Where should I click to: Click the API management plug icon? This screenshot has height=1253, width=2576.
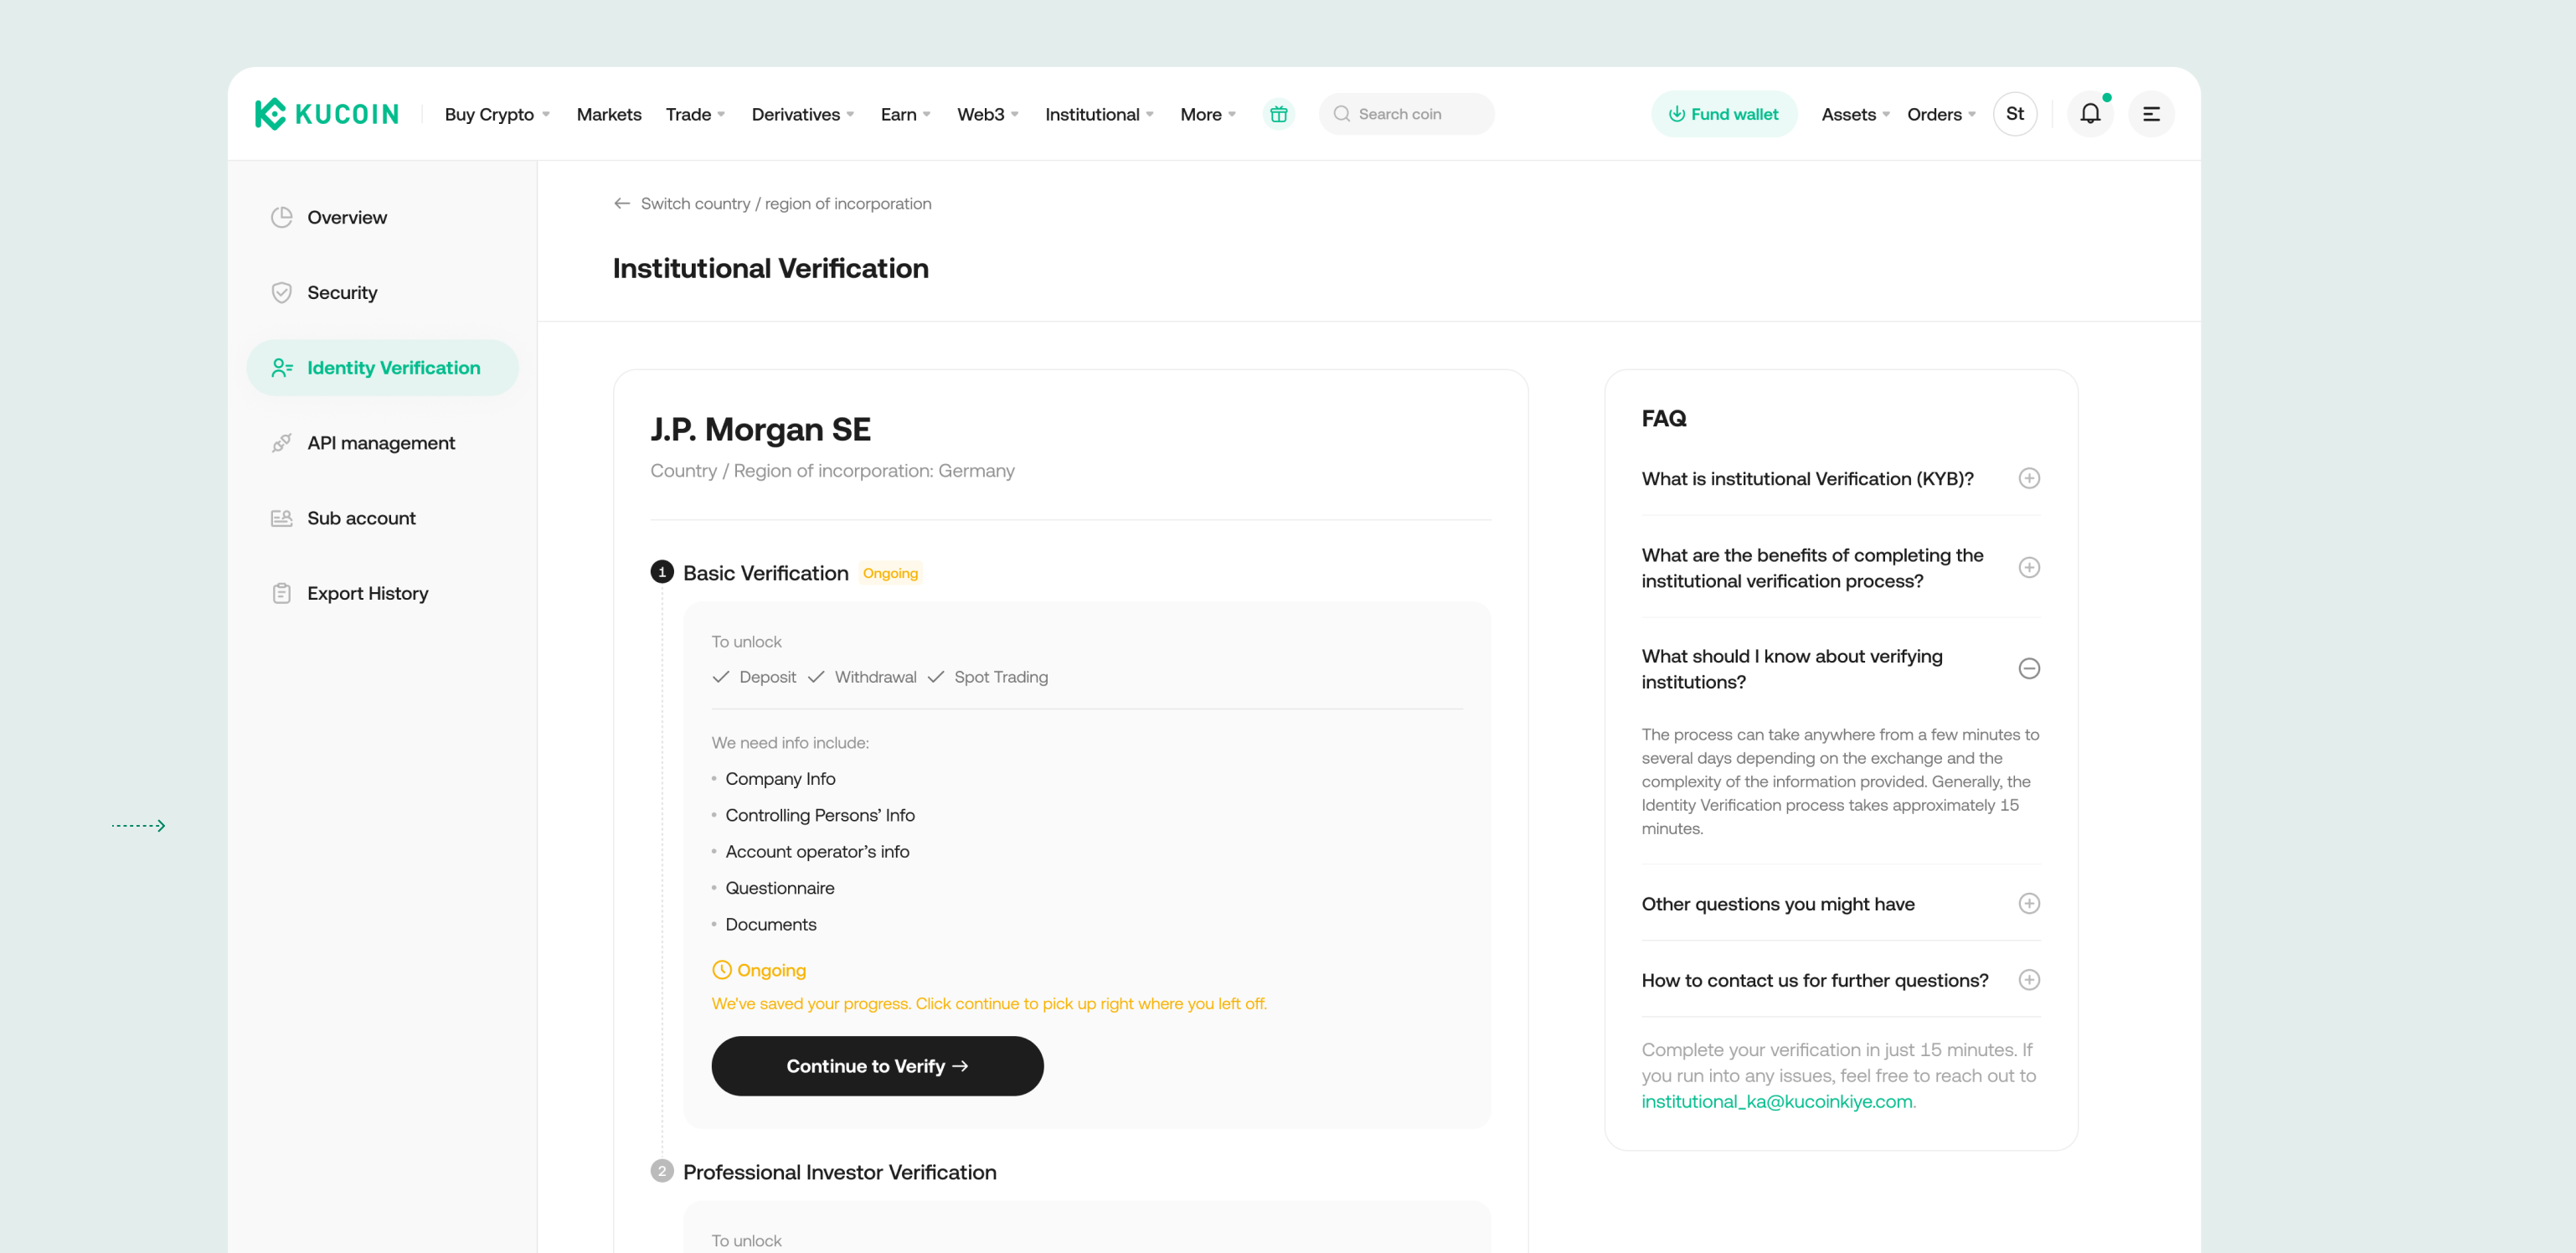click(281, 442)
